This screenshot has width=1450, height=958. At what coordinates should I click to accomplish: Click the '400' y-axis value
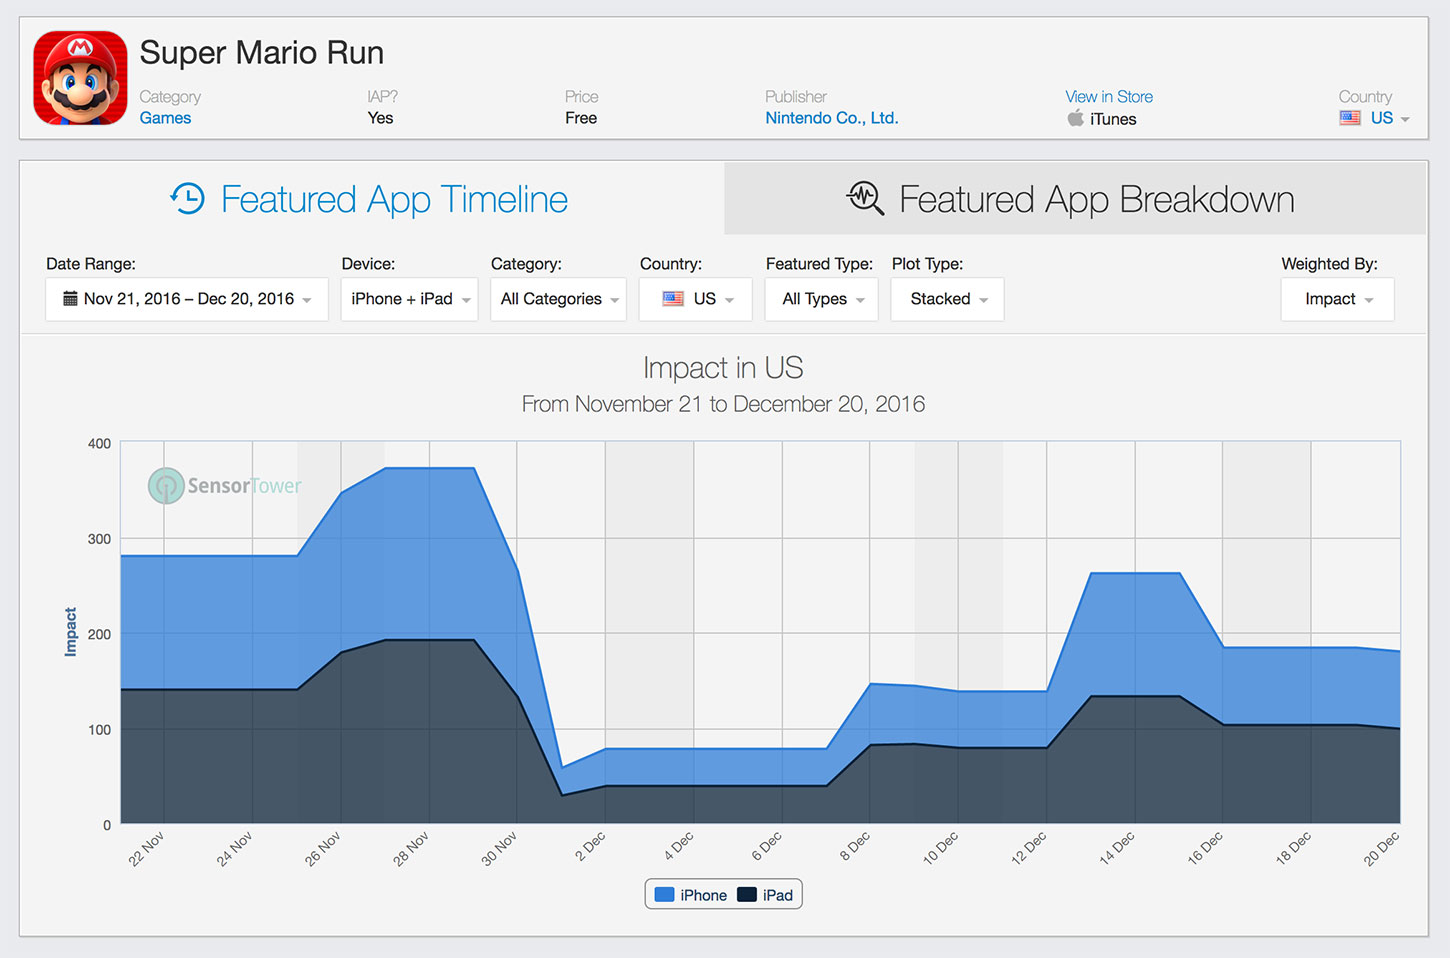point(99,443)
